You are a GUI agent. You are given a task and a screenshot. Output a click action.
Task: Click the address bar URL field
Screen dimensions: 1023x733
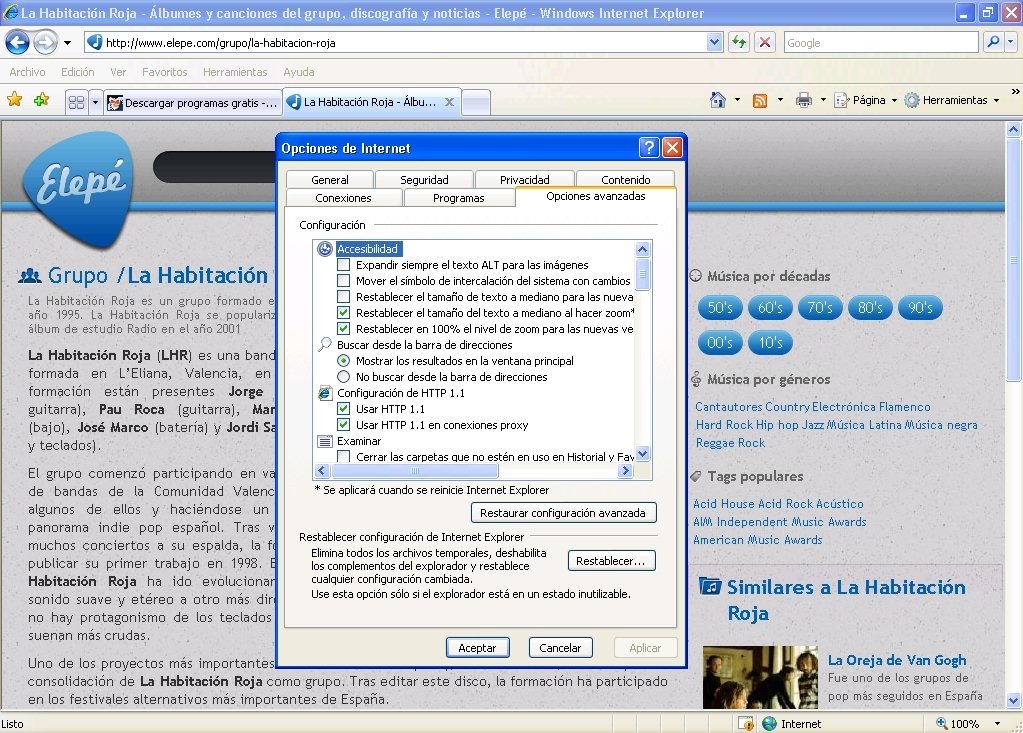[405, 42]
